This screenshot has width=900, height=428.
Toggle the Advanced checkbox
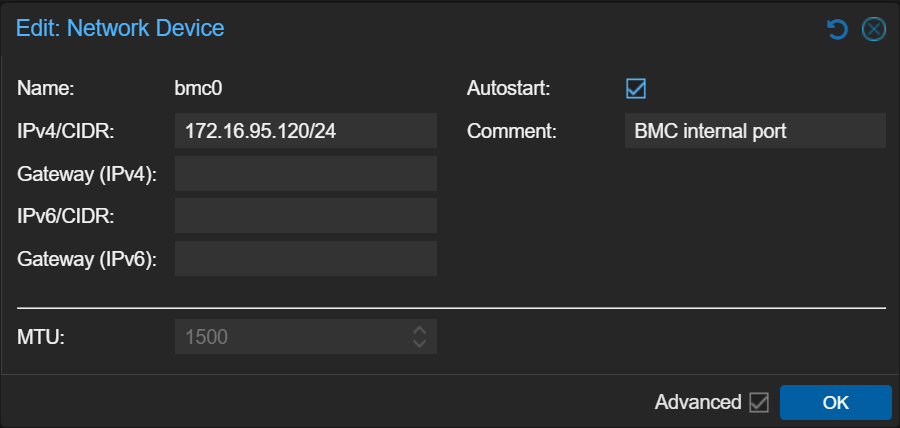click(x=759, y=403)
